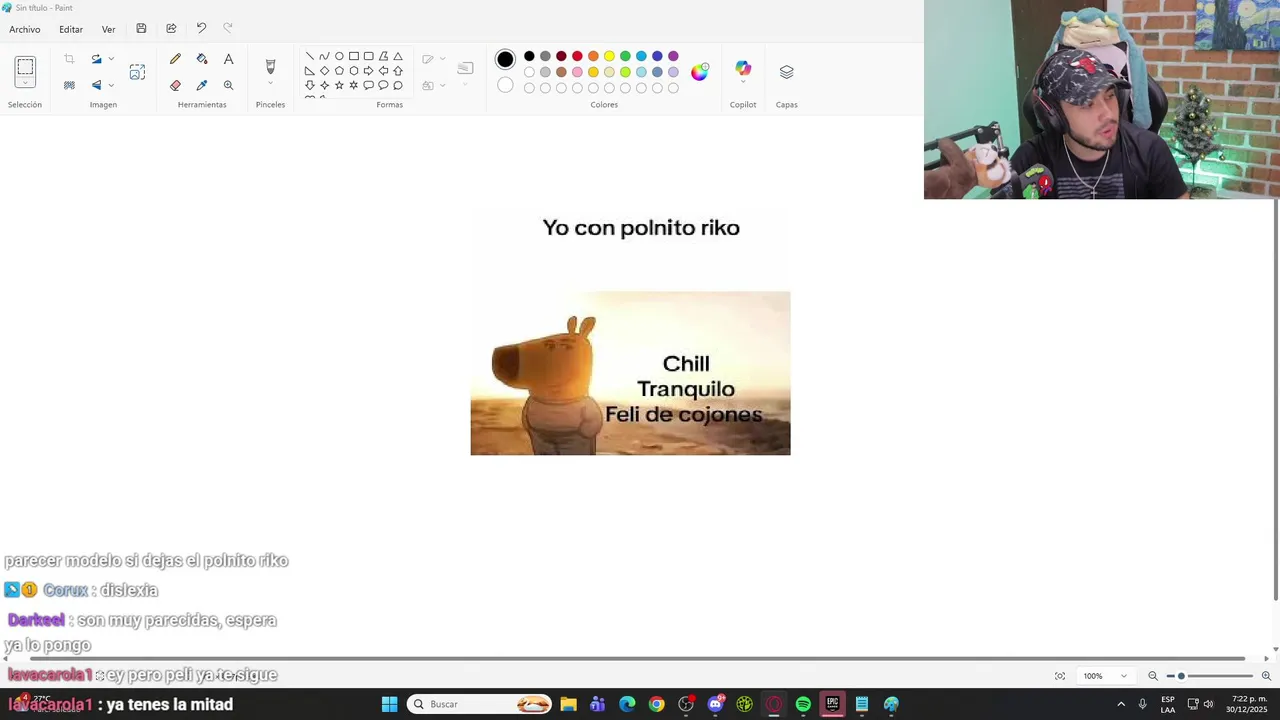Click the Flip image icon
1280x720 pixels.
click(96, 85)
